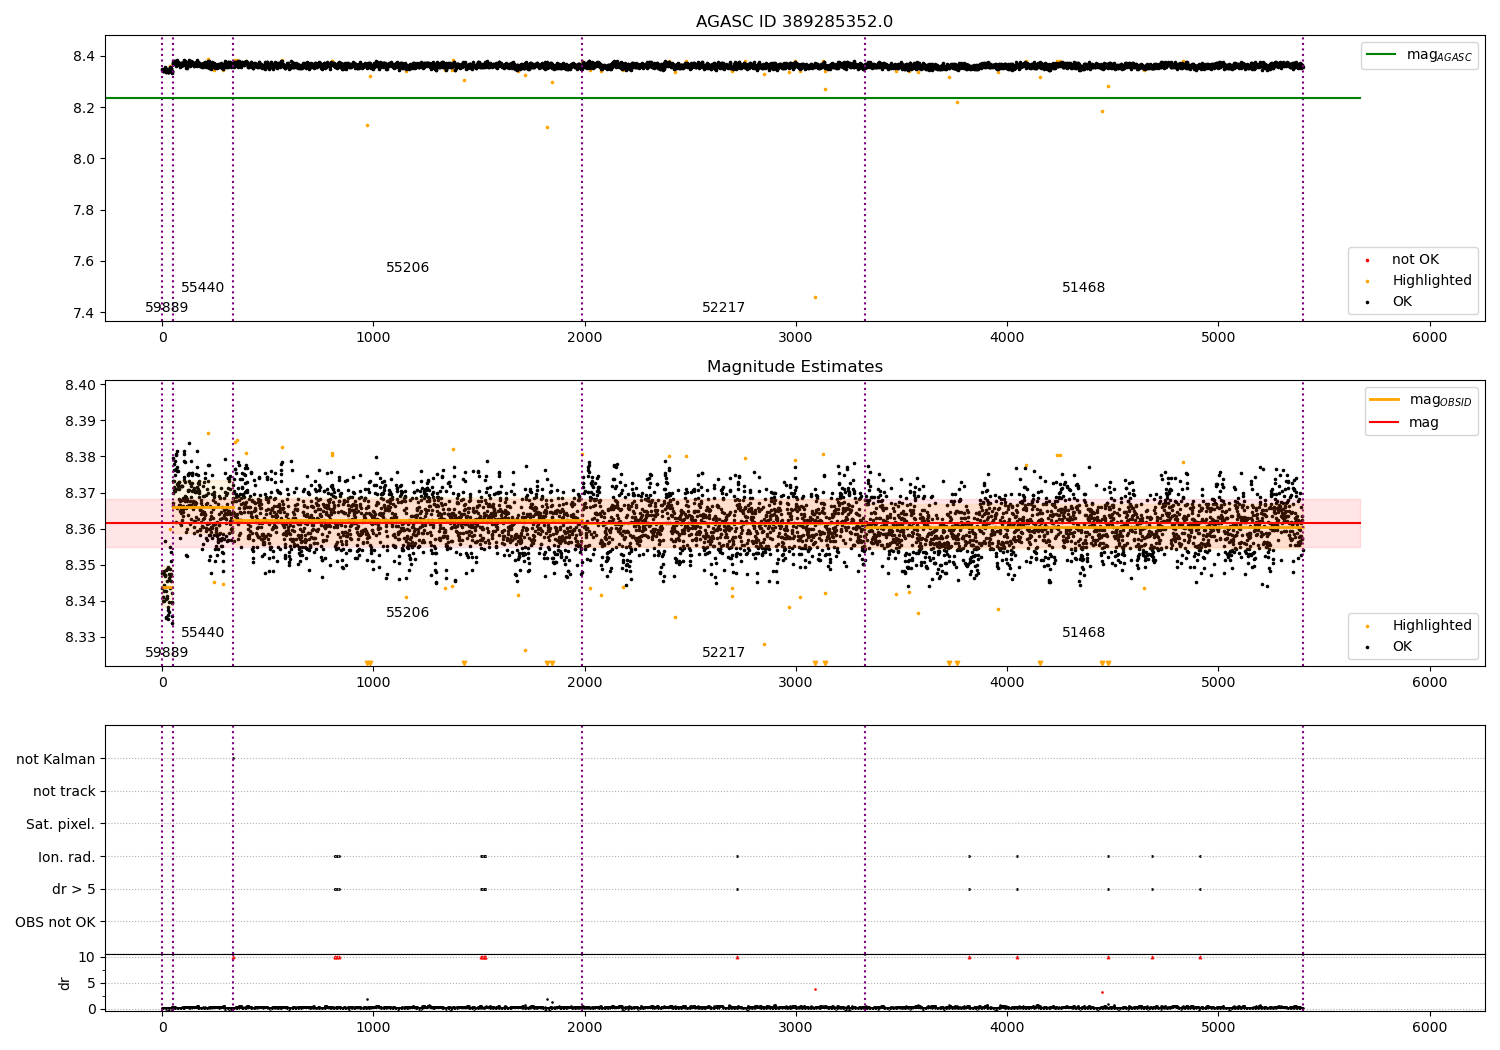This screenshot has width=1500, height=1050.
Task: Click OBSID label '52217' in Magnitude Estimates plot
Action: (724, 653)
